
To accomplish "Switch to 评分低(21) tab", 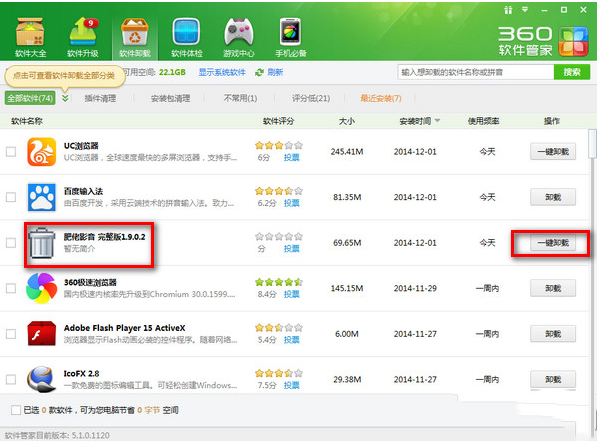I will point(311,98).
